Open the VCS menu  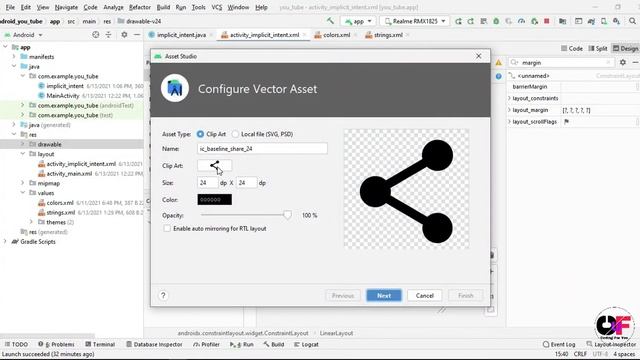click(216, 7)
